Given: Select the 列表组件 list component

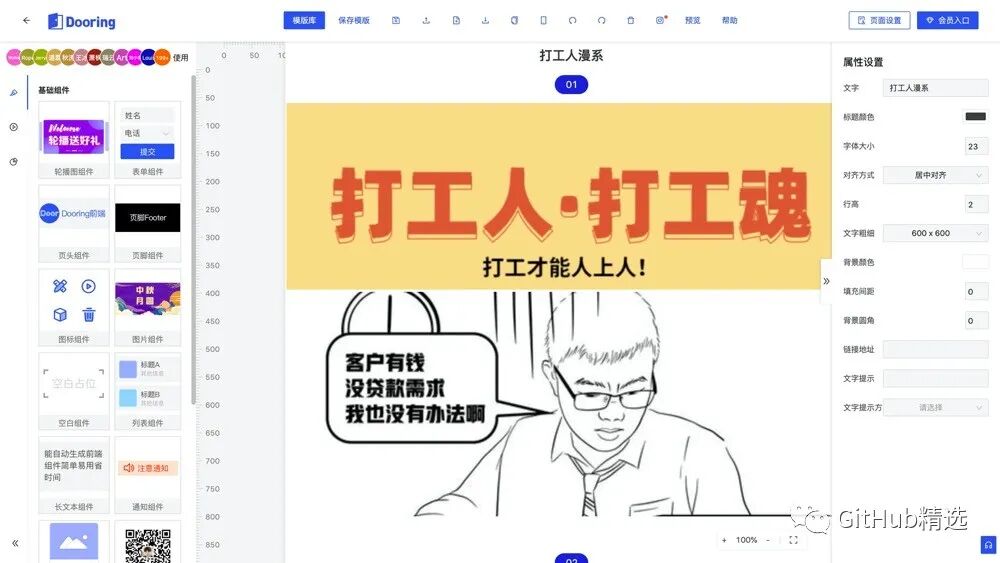Looking at the screenshot, I should tap(148, 391).
